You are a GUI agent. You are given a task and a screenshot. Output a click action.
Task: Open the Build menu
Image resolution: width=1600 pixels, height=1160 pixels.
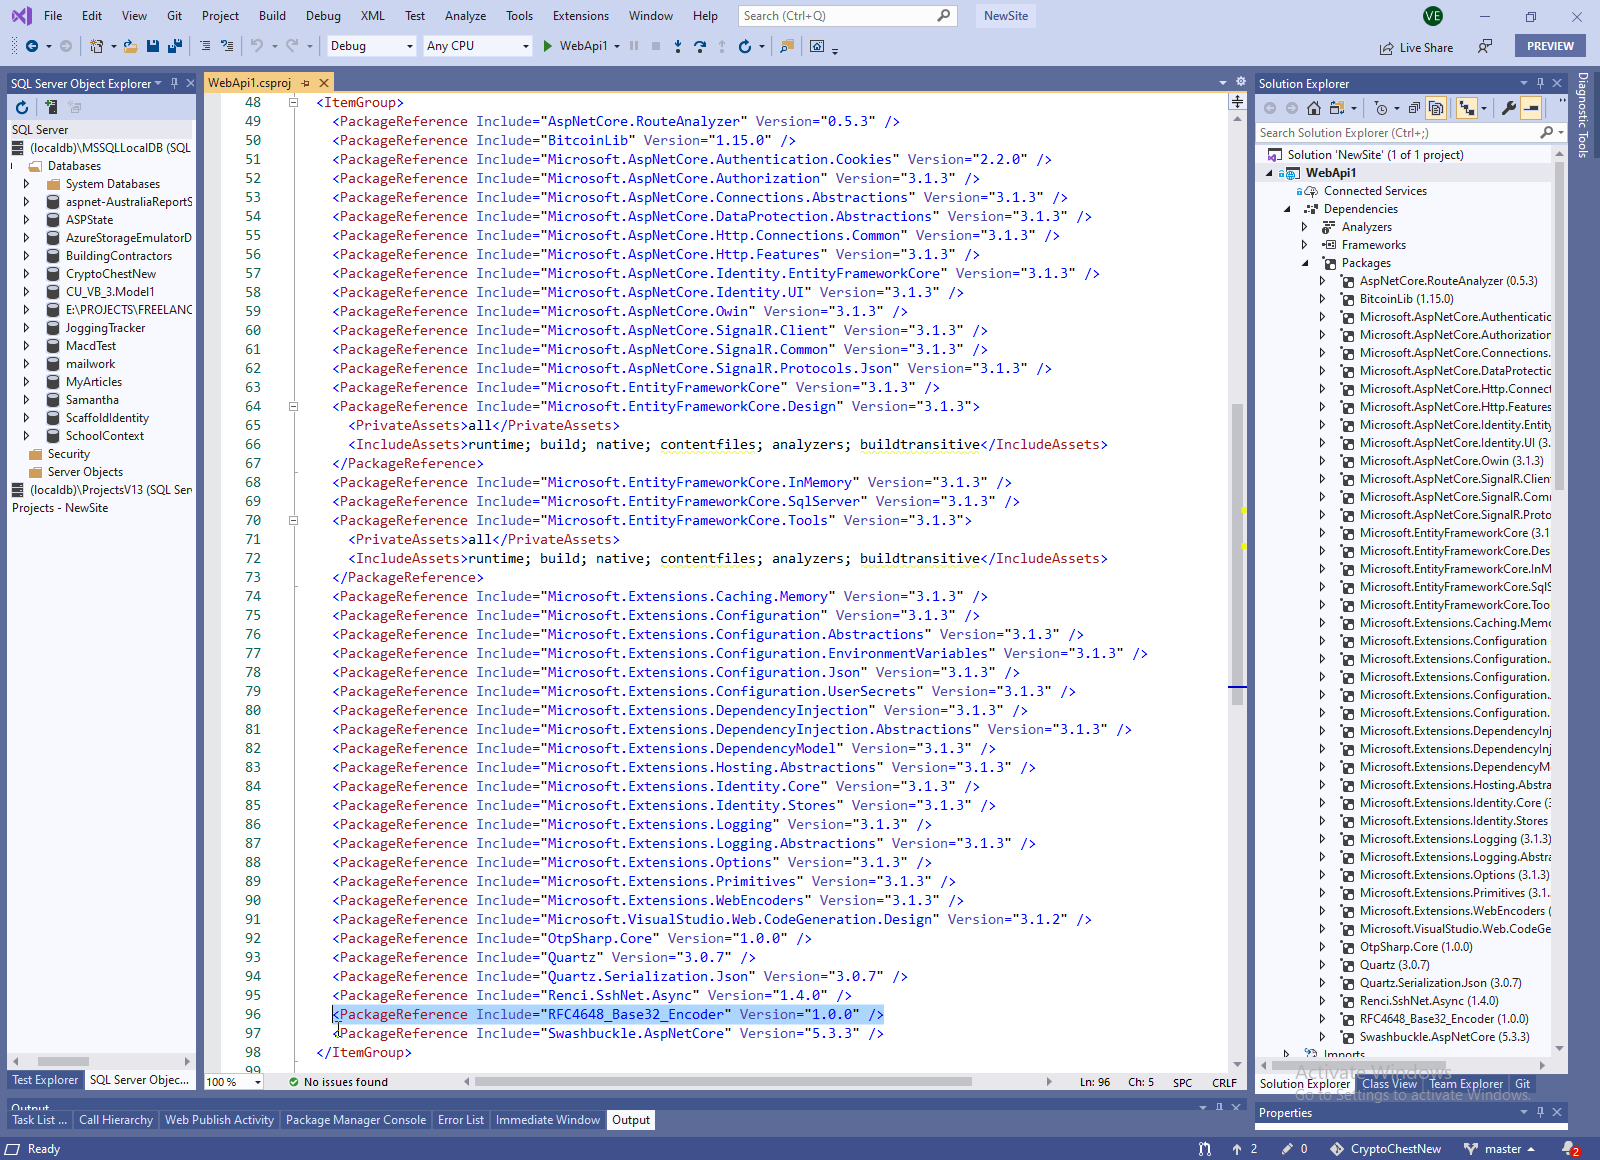[272, 16]
